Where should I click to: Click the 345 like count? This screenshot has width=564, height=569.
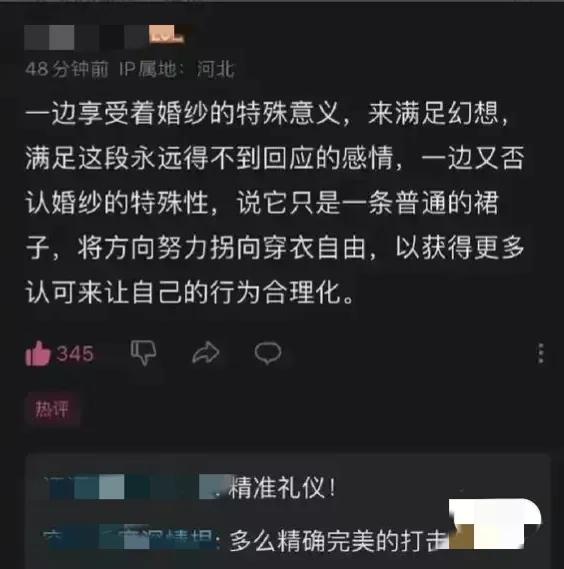(x=75, y=353)
